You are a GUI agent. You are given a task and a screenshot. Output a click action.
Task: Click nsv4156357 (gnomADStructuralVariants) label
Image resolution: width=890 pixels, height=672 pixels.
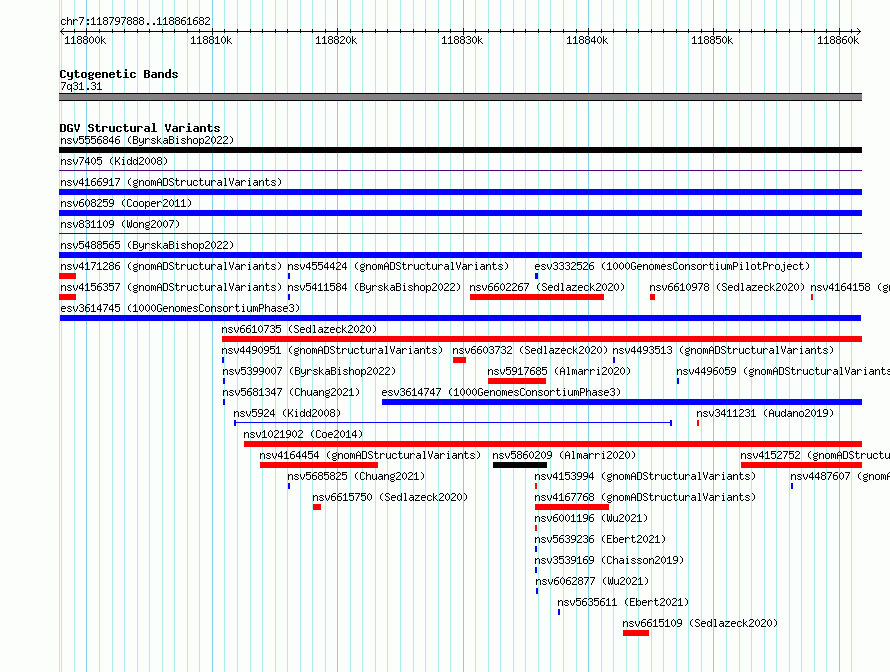tap(171, 287)
